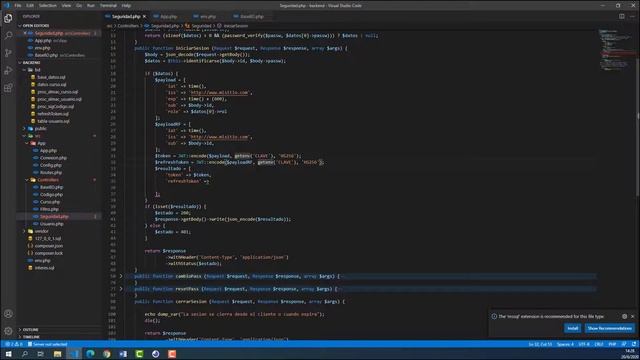640x360 pixels.
Task: Open the Extensions view in activity bar
Action: [x=8, y=88]
